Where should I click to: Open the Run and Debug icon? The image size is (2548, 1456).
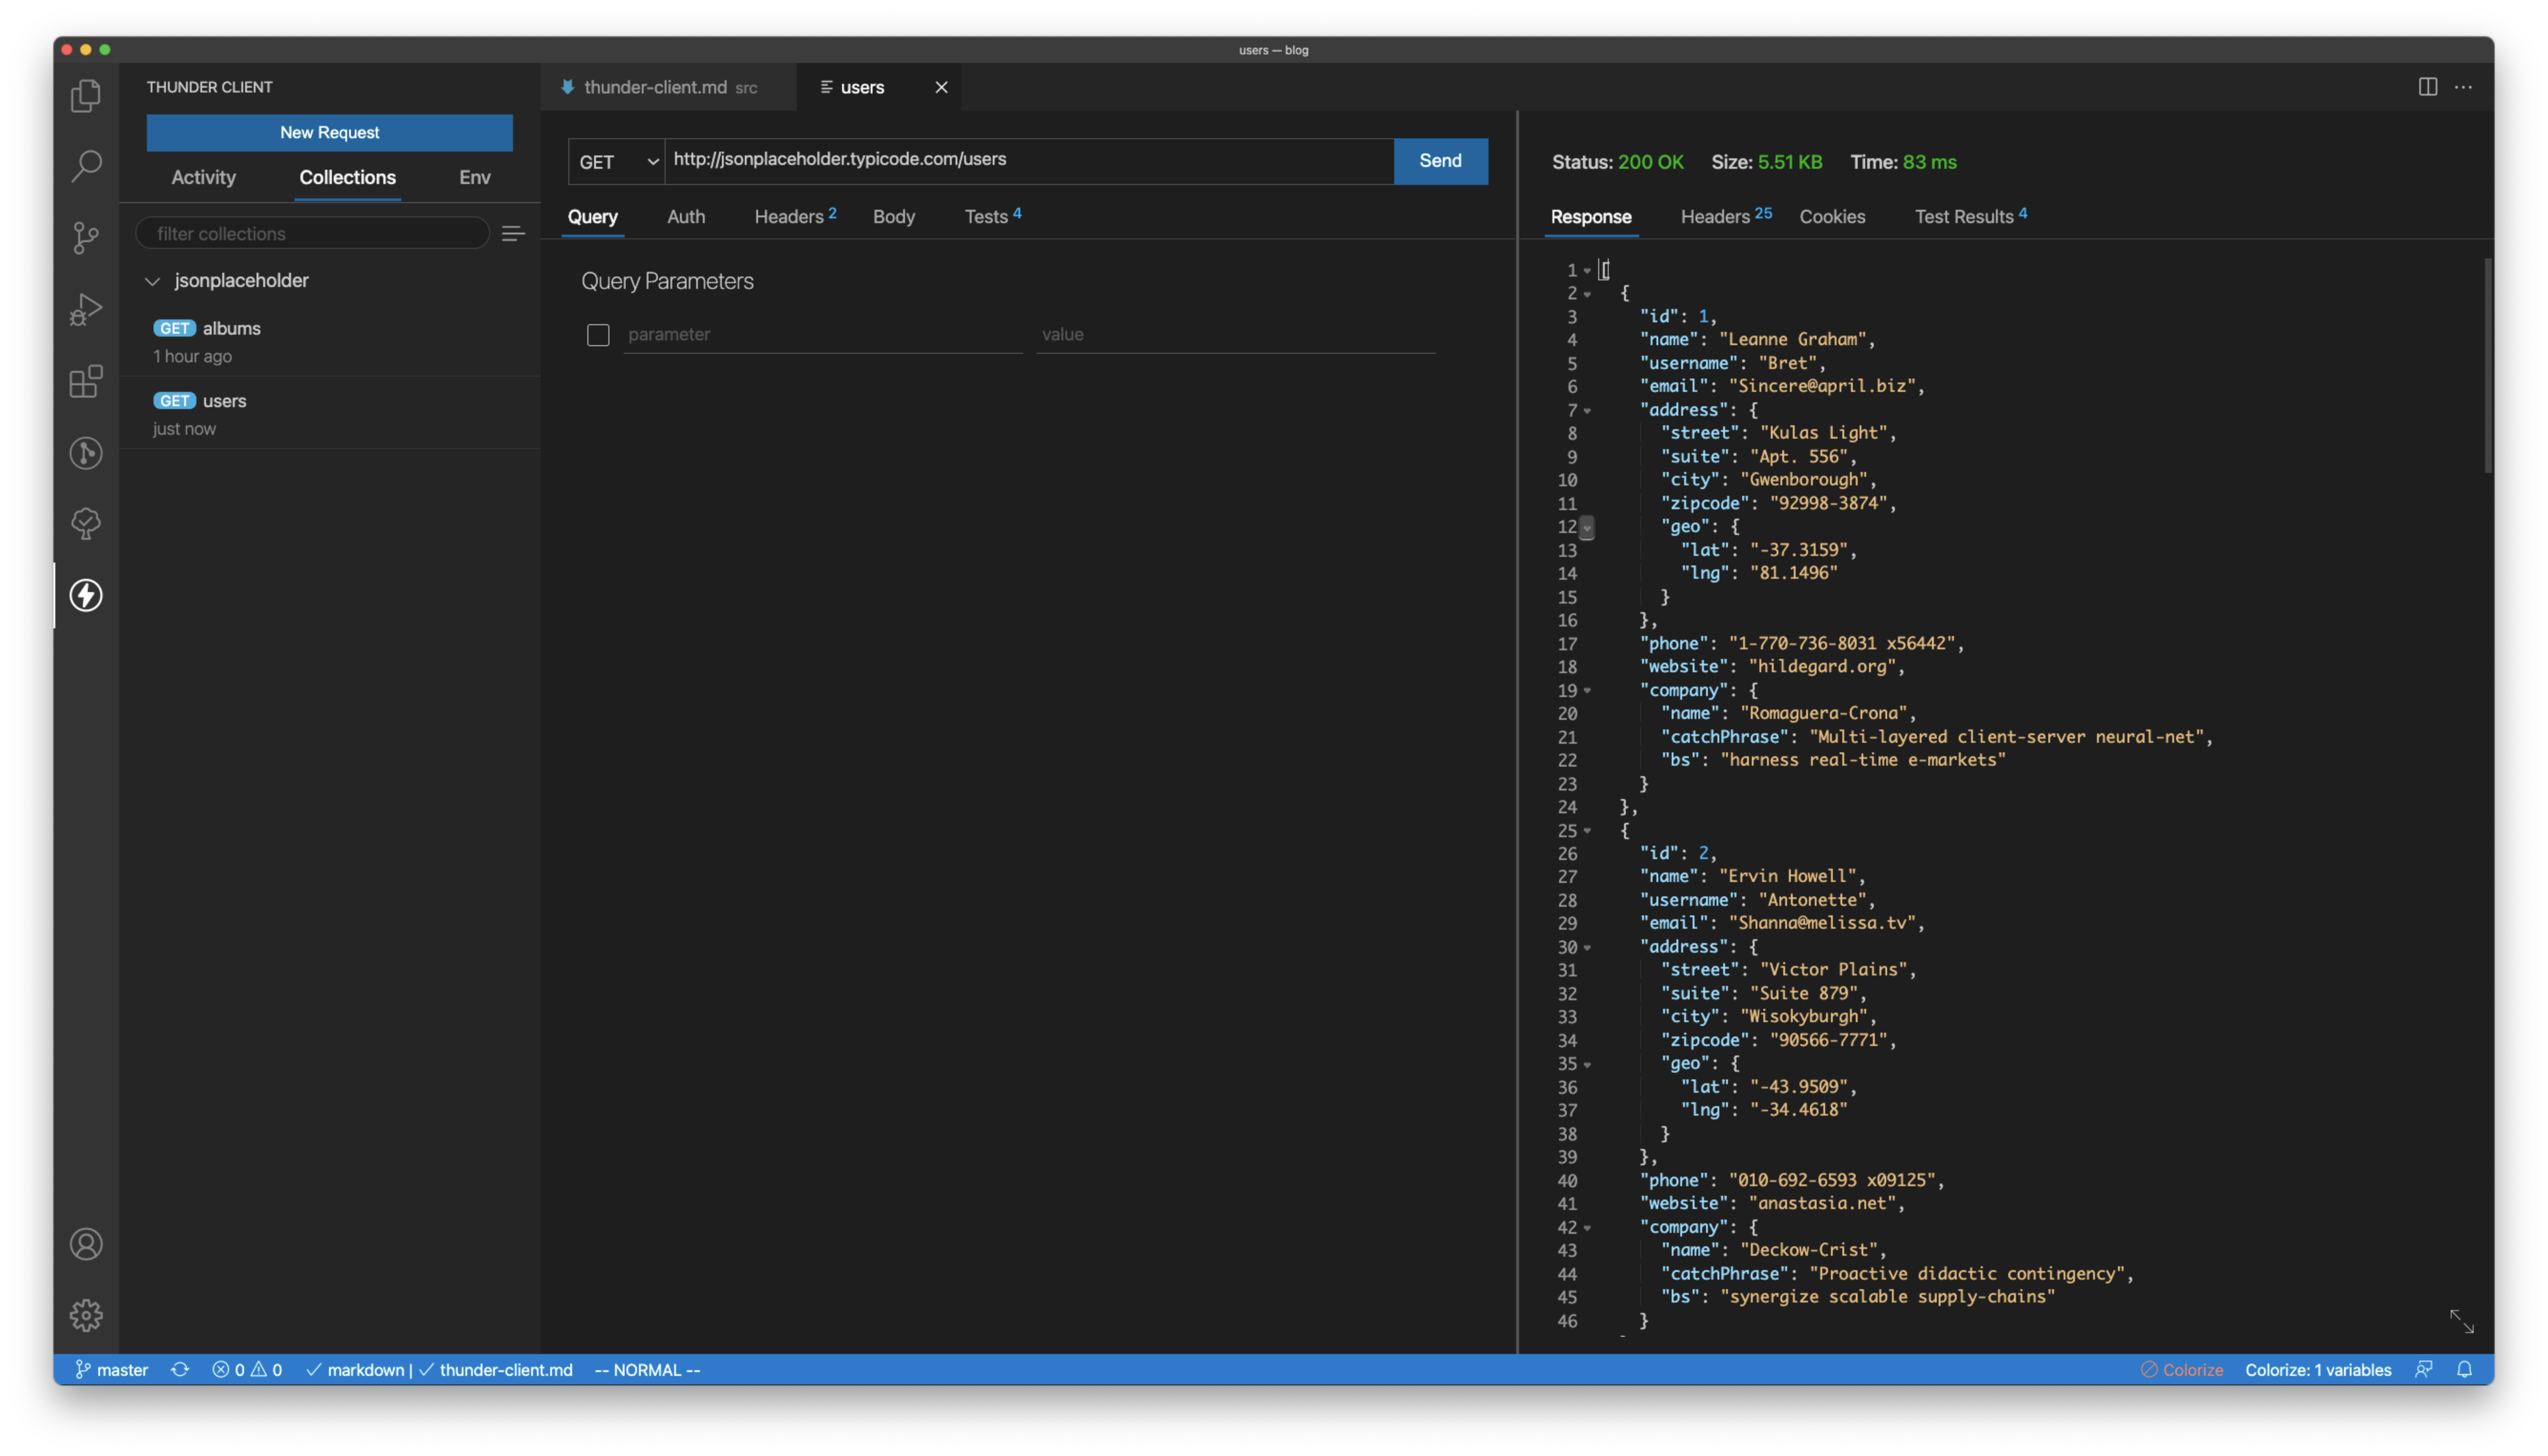coord(86,309)
